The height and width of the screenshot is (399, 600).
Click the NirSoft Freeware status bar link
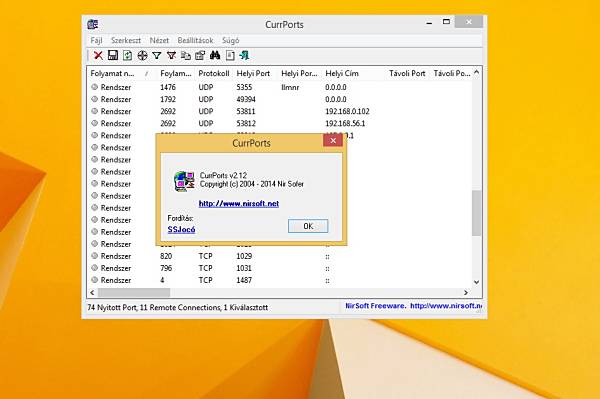(413, 306)
